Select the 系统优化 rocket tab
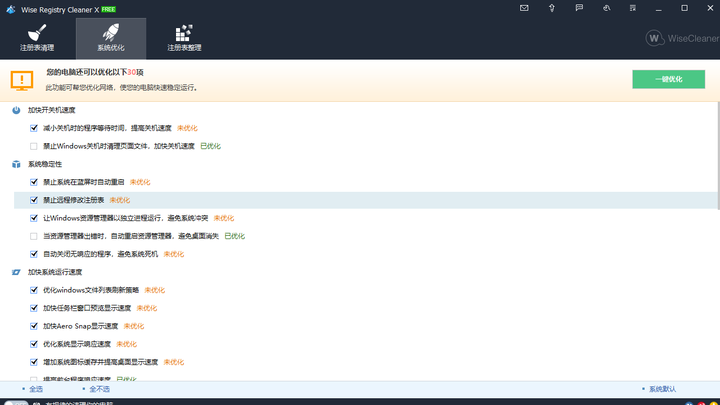Viewport: 720px width, 405px height. click(111, 39)
